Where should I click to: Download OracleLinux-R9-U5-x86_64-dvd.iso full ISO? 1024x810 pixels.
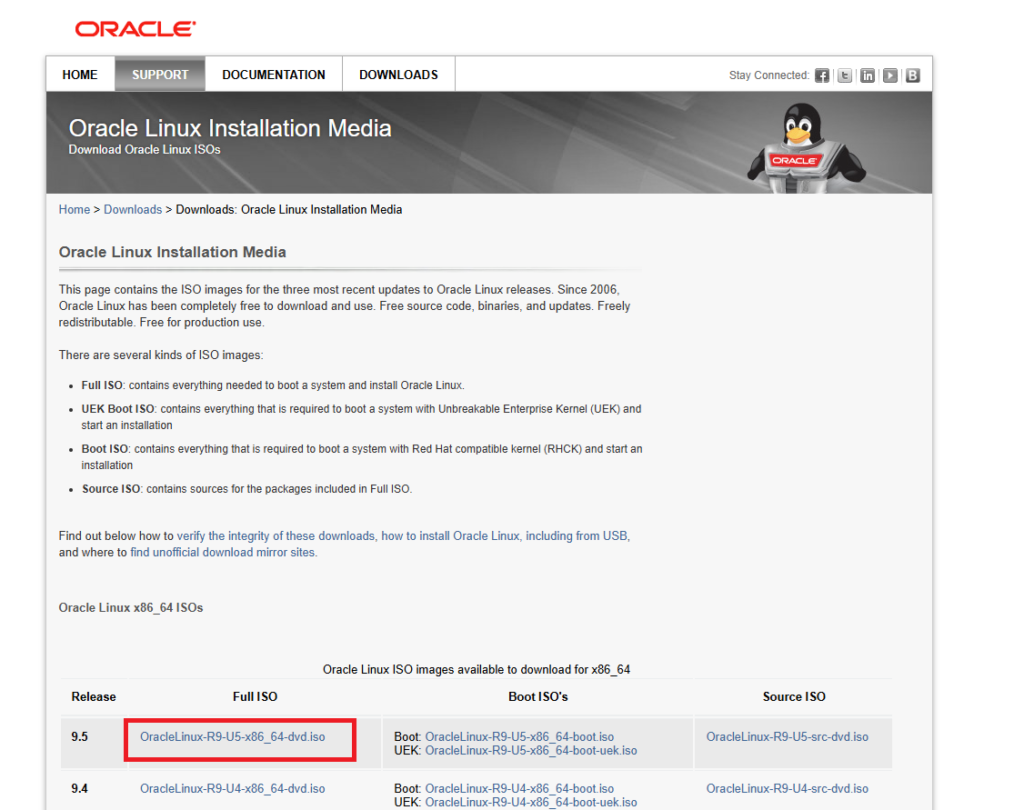(x=232, y=737)
